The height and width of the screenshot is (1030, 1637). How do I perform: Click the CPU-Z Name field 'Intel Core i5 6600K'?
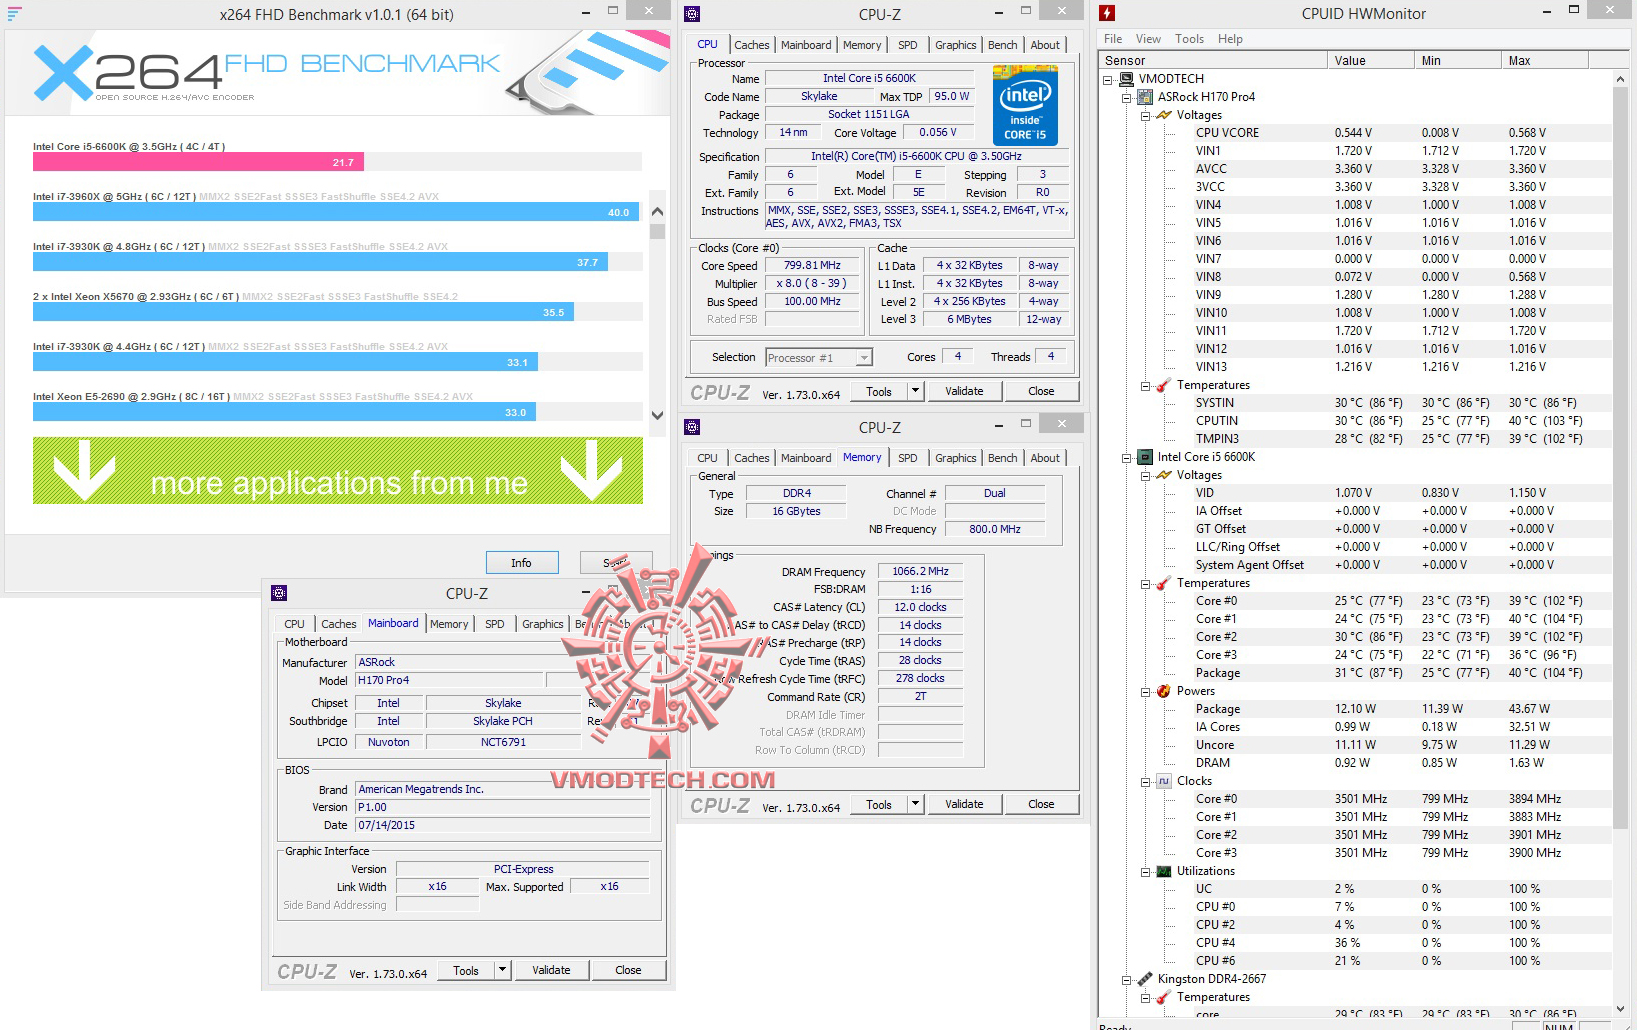tap(869, 78)
